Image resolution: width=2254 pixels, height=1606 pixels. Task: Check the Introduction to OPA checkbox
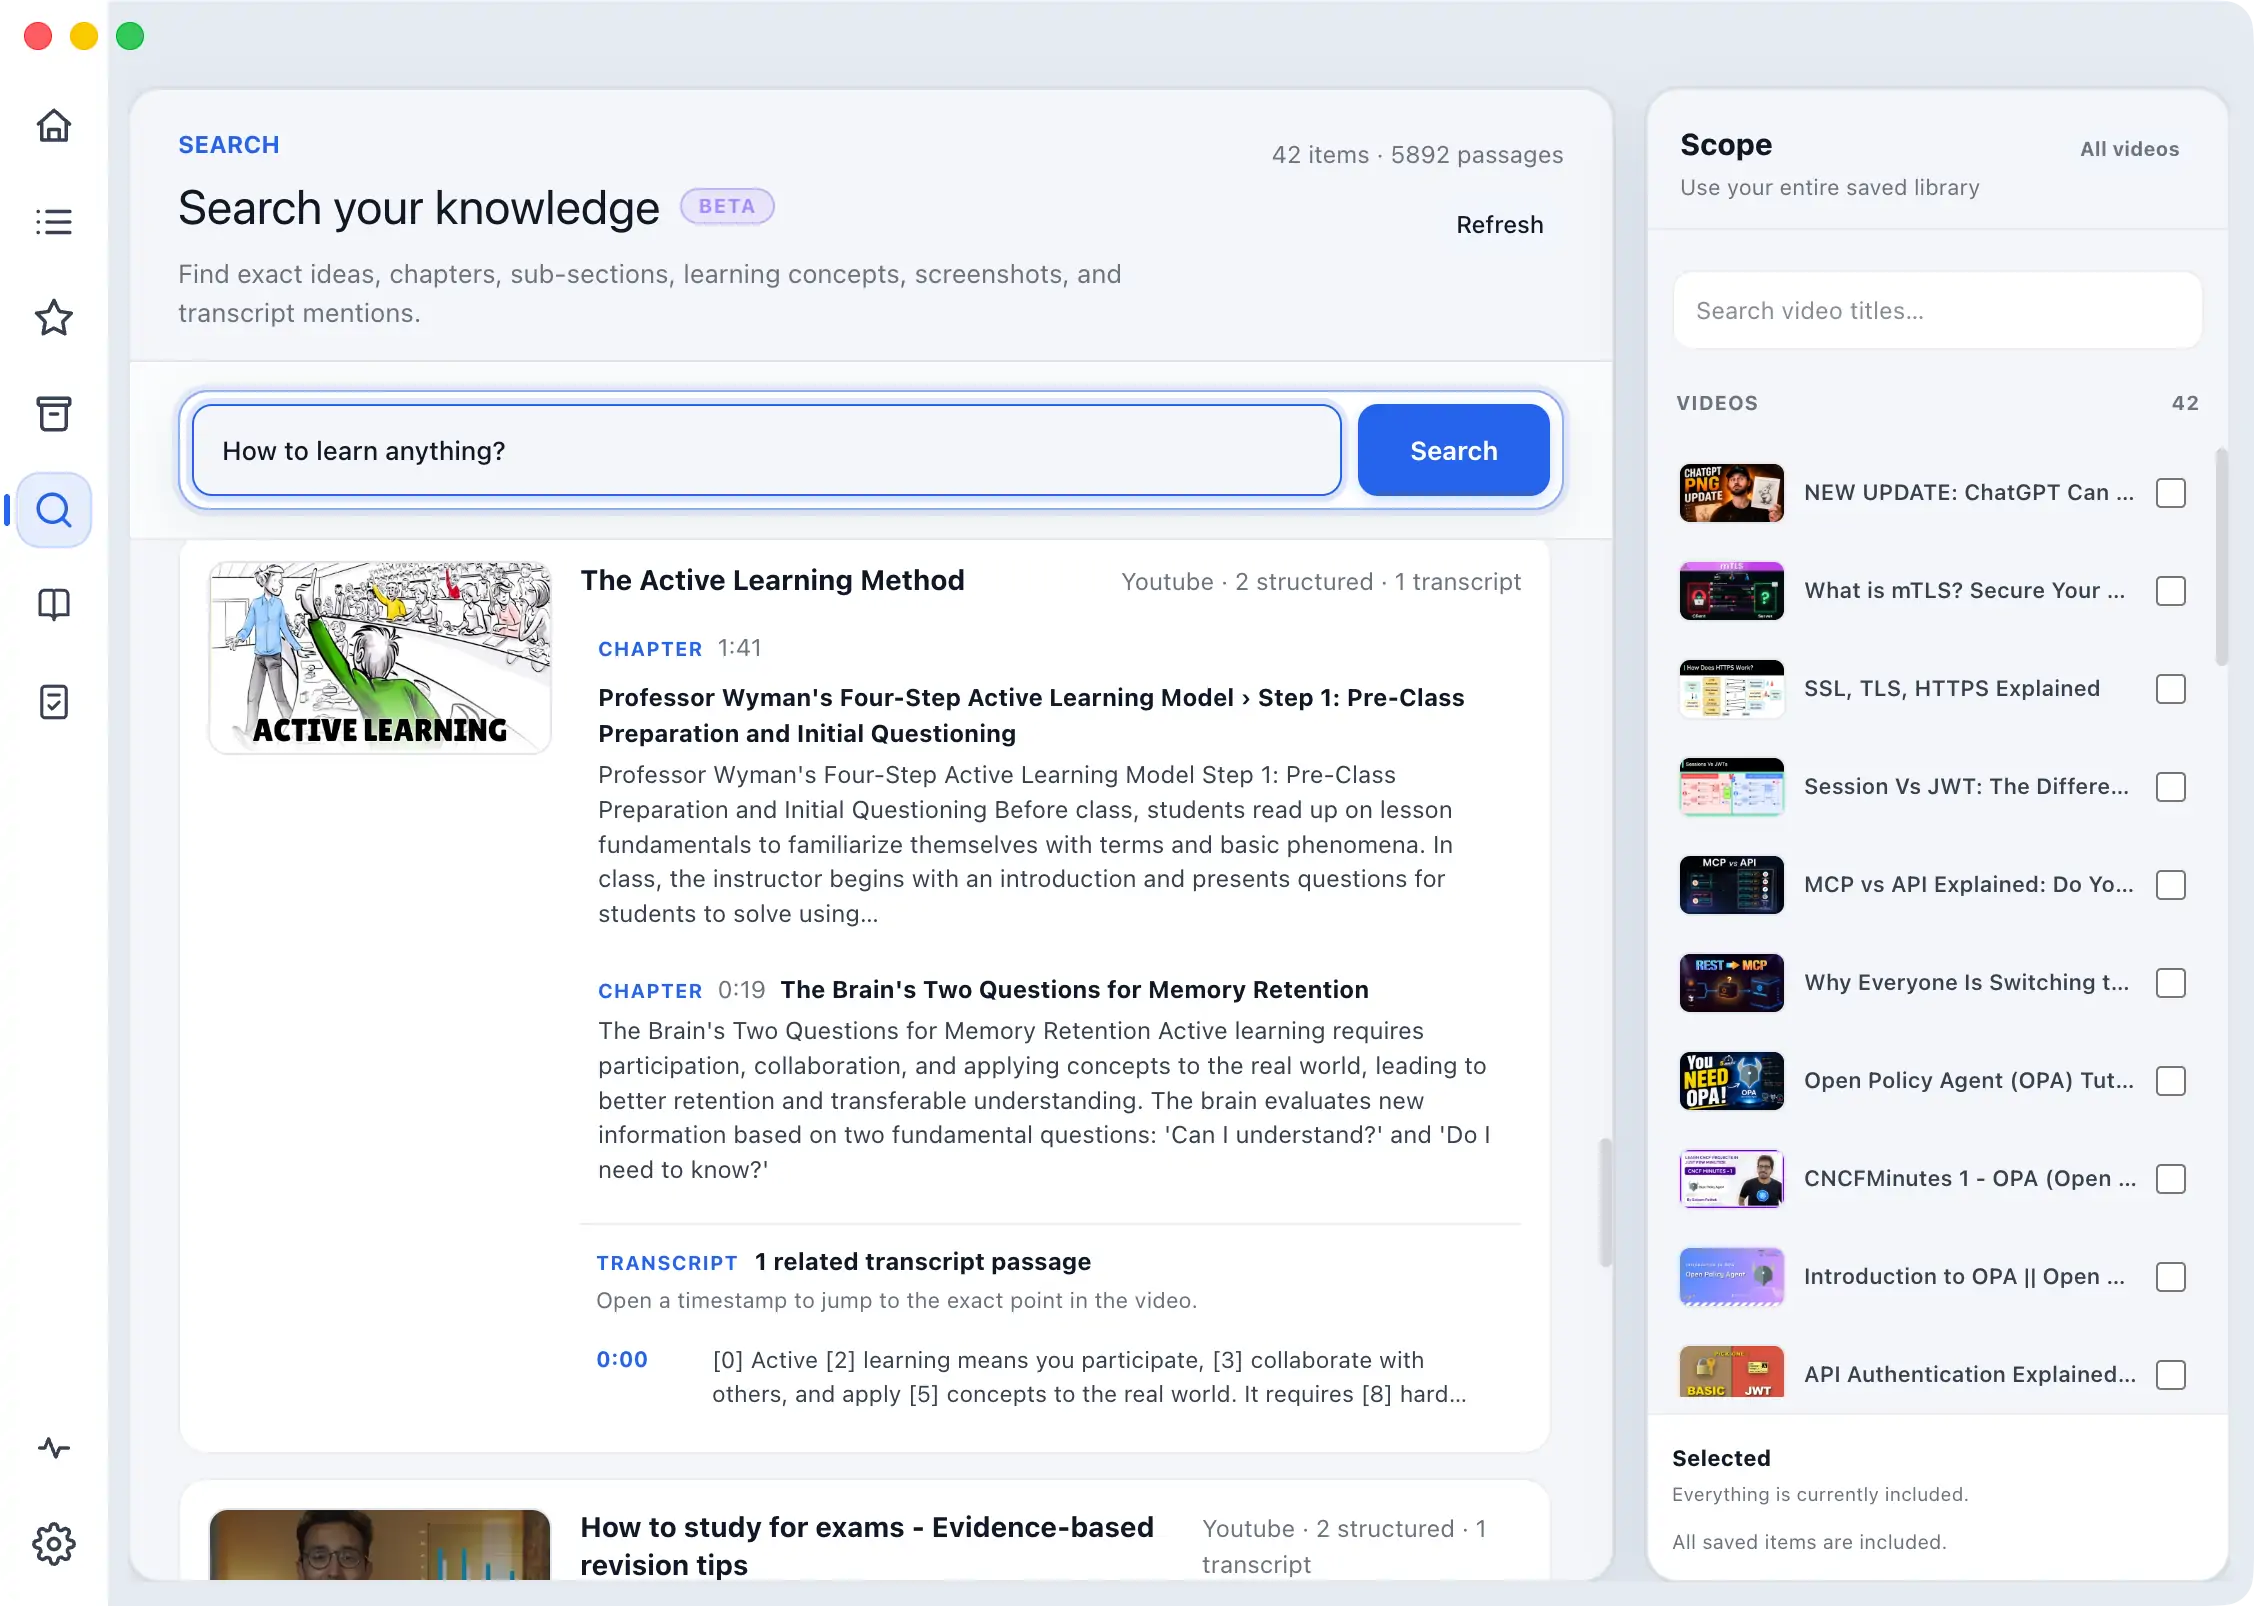tap(2171, 1277)
